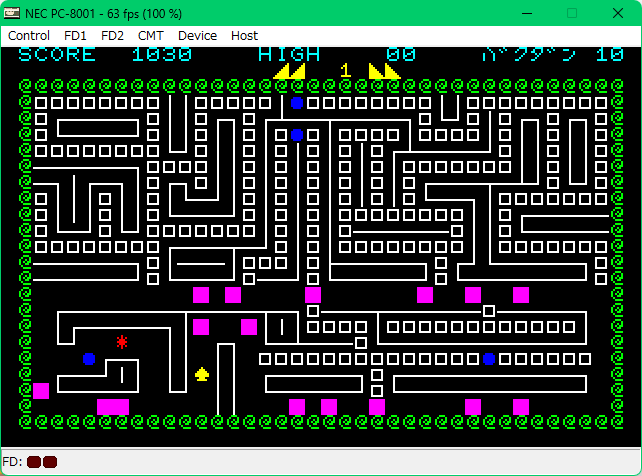Click the FD: status bar label
642x476 pixels.
coord(12,462)
